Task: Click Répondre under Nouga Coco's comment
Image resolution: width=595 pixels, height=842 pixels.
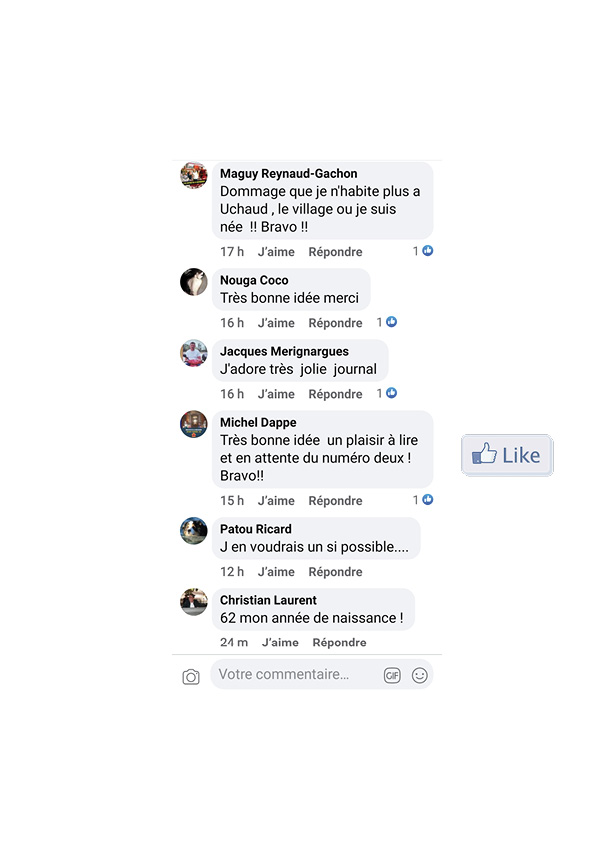Action: (x=335, y=323)
